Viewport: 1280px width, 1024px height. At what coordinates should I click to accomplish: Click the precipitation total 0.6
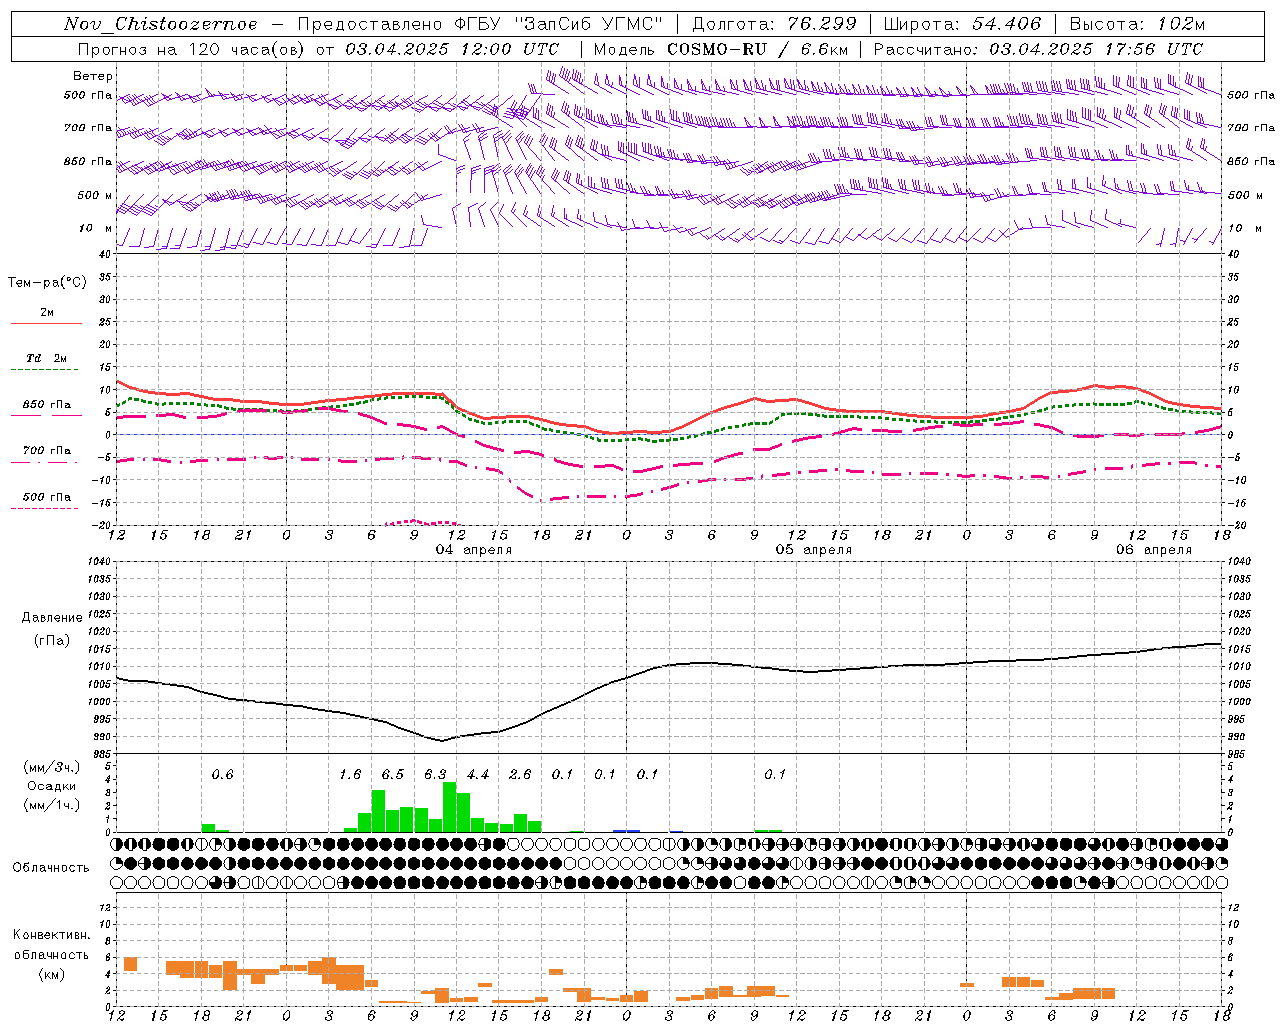click(x=222, y=774)
